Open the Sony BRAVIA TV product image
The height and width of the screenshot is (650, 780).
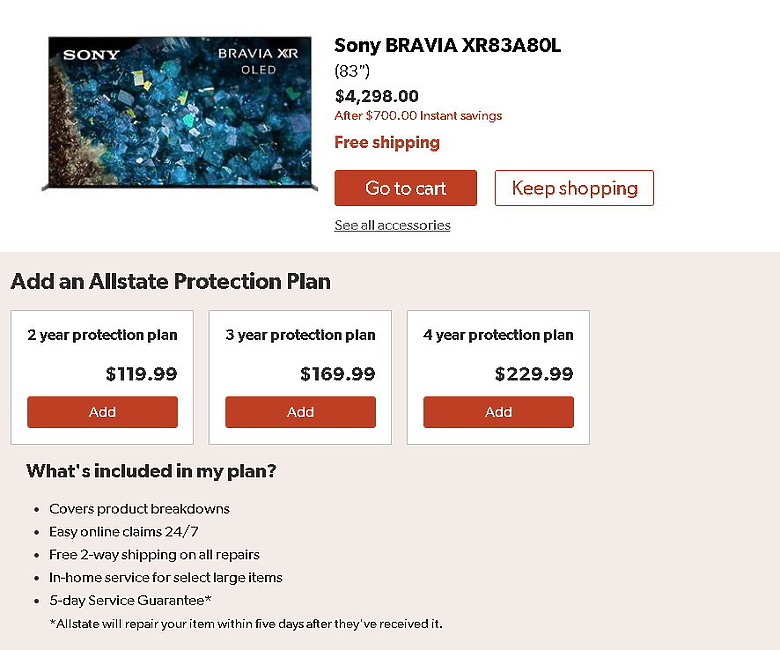[x=180, y=113]
